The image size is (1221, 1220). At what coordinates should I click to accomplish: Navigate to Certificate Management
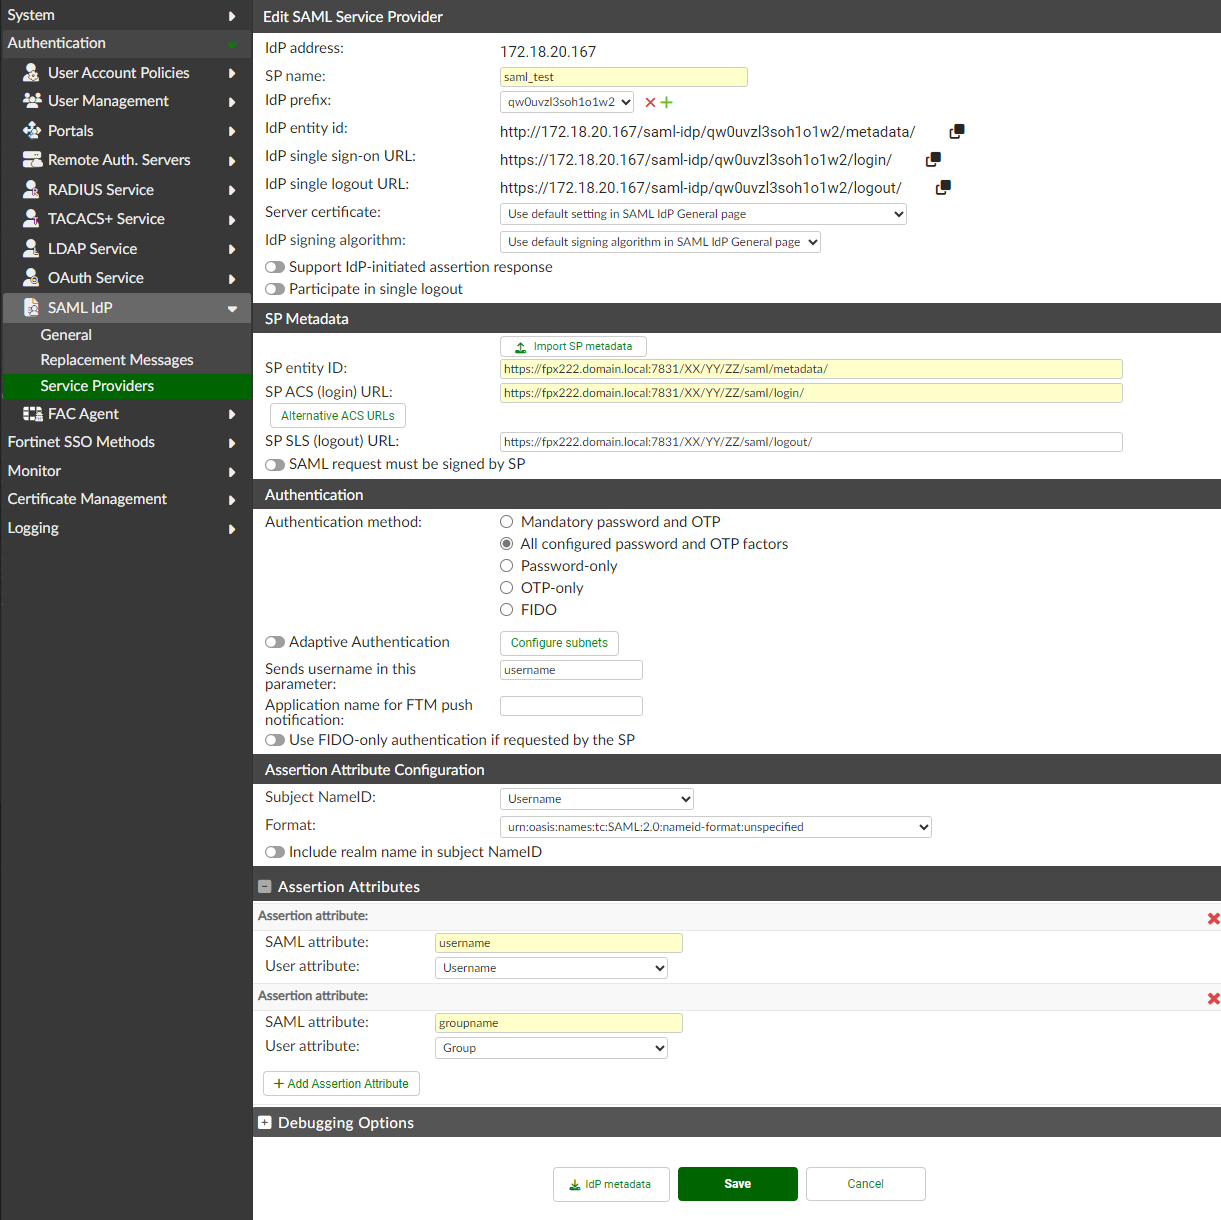[87, 498]
